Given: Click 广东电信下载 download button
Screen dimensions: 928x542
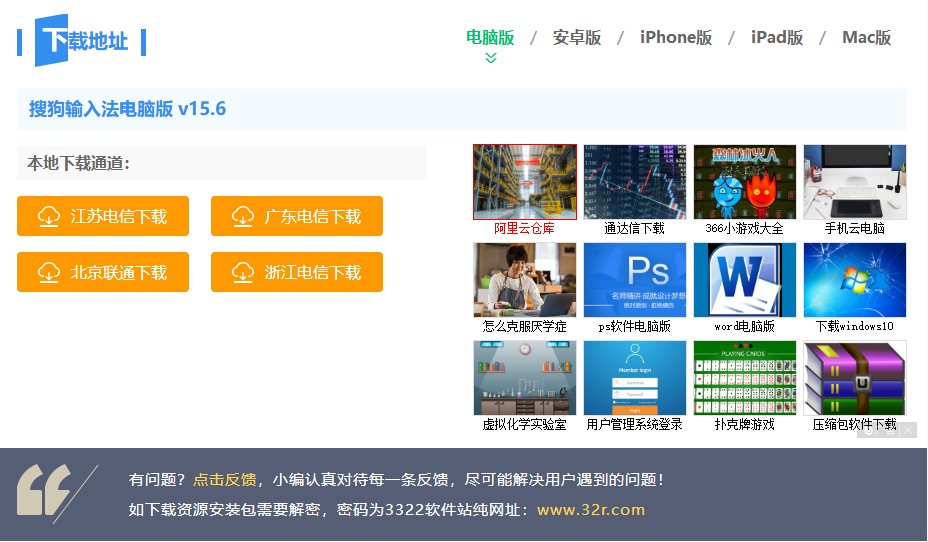Looking at the screenshot, I should pyautogui.click(x=297, y=216).
